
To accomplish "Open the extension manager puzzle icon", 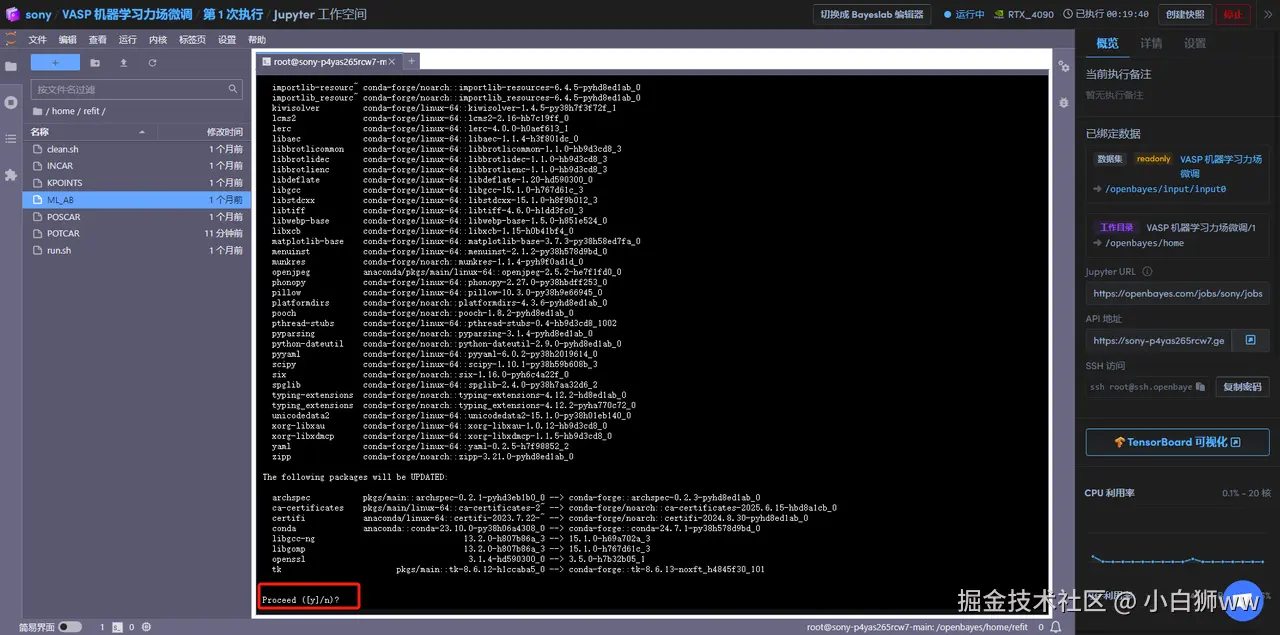I will (11, 174).
